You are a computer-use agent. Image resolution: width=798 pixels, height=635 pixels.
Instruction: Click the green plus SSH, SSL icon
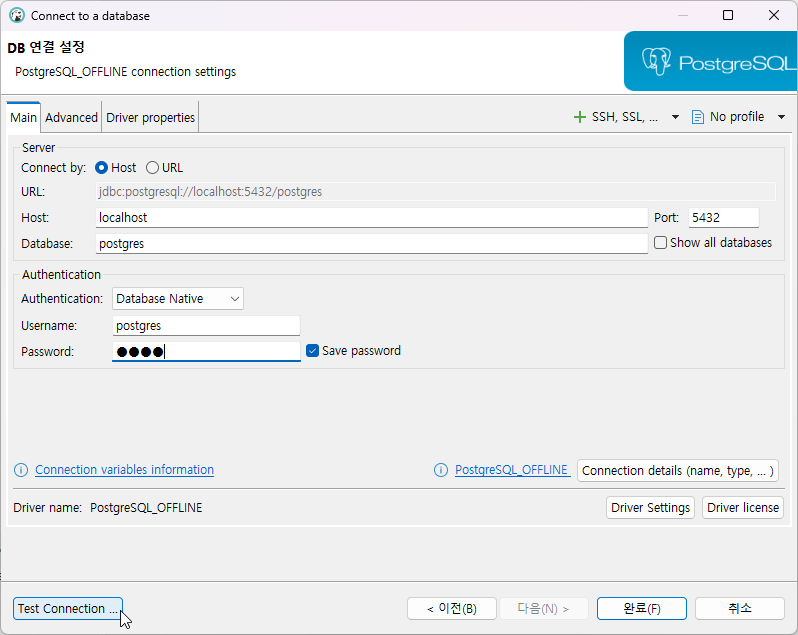[579, 117]
